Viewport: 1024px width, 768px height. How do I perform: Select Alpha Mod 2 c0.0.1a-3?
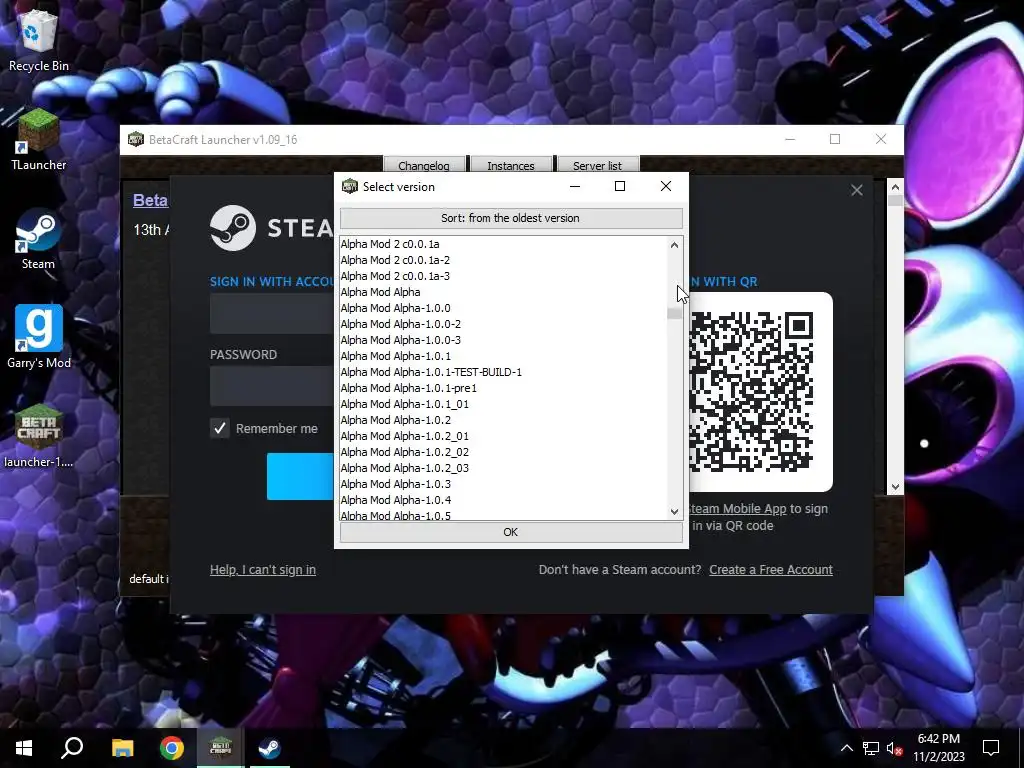coord(503,276)
